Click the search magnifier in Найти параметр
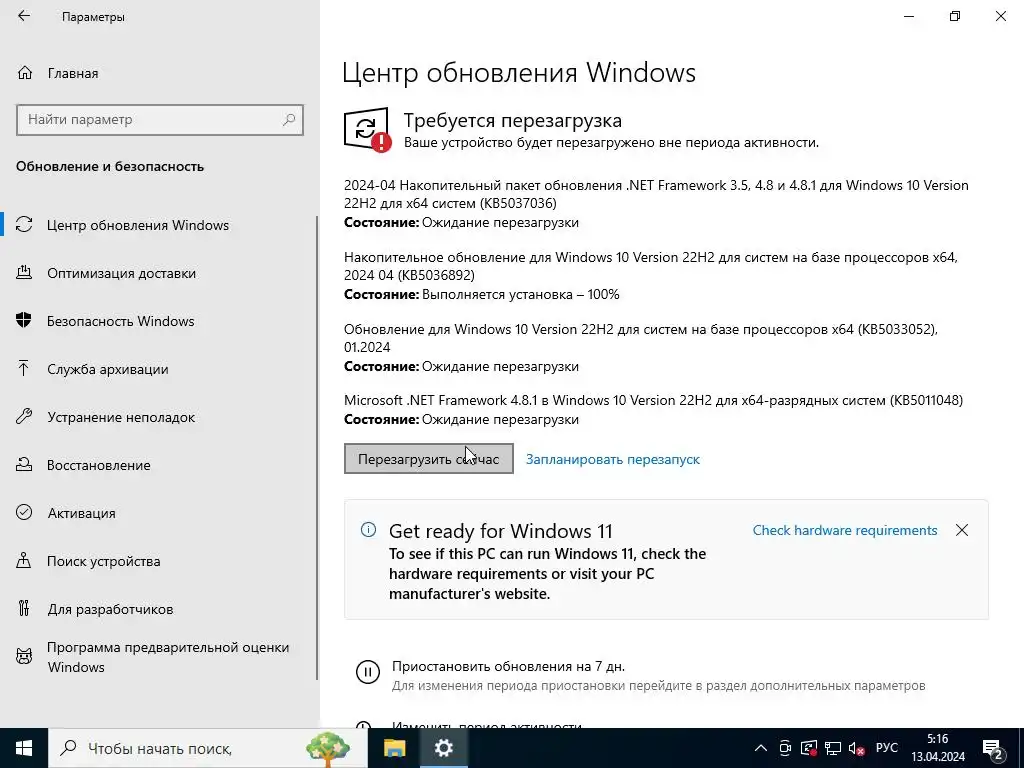1024x768 pixels. tap(289, 120)
